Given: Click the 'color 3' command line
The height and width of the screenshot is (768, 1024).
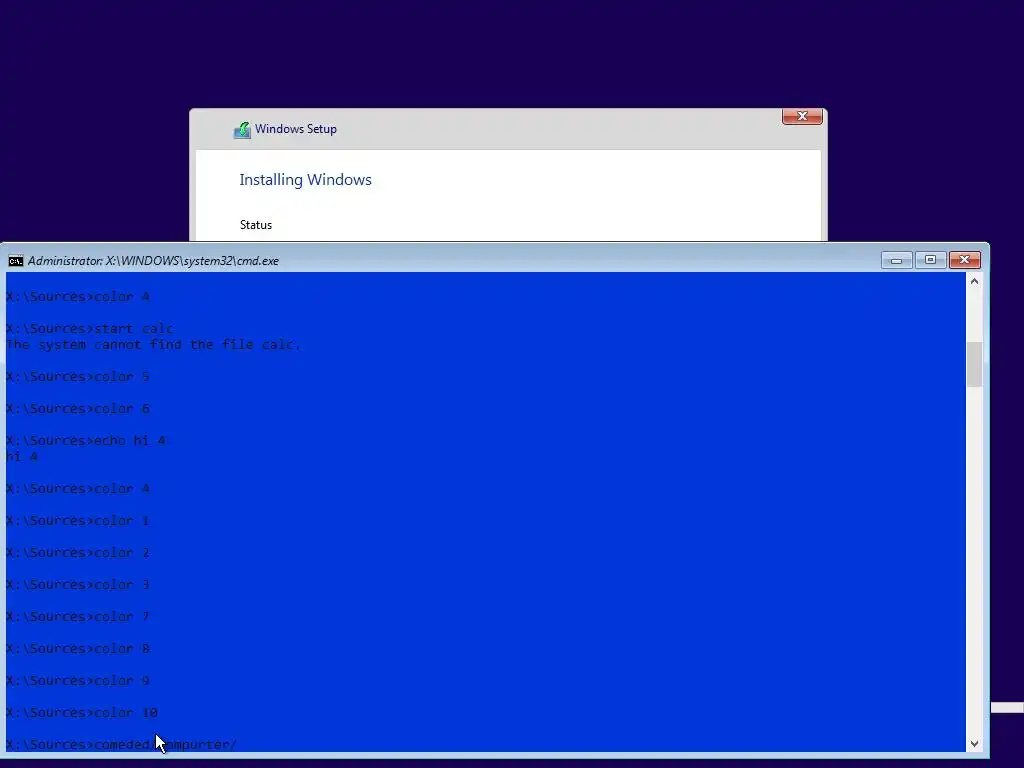Looking at the screenshot, I should (x=78, y=584).
